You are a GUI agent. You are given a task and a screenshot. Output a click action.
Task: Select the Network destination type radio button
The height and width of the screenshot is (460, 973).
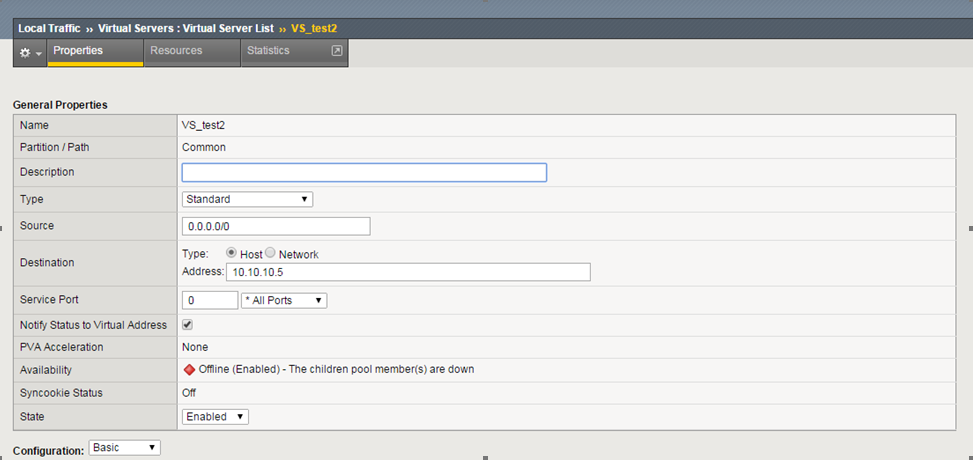click(270, 254)
